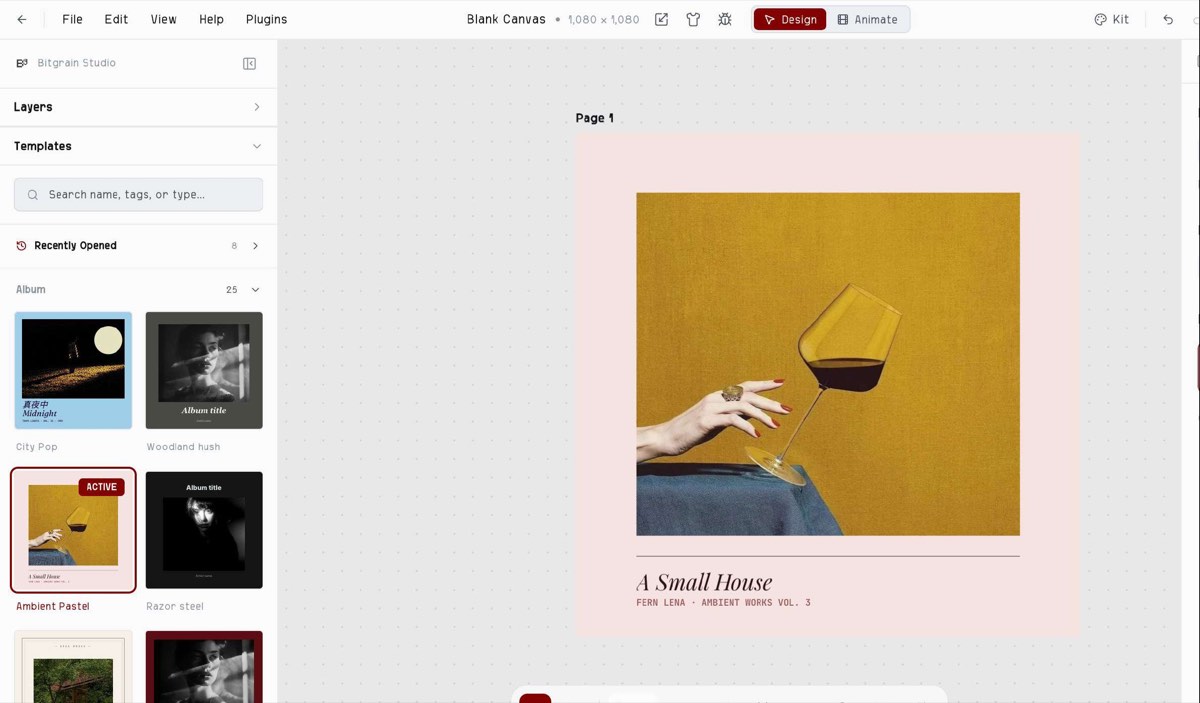Image resolution: width=1200 pixels, height=703 pixels.
Task: Collapse the Templates panel
Action: (x=138, y=146)
